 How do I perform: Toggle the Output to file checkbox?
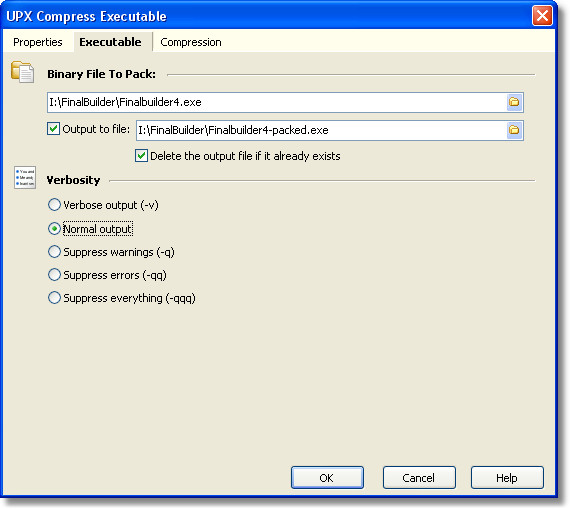(53, 129)
